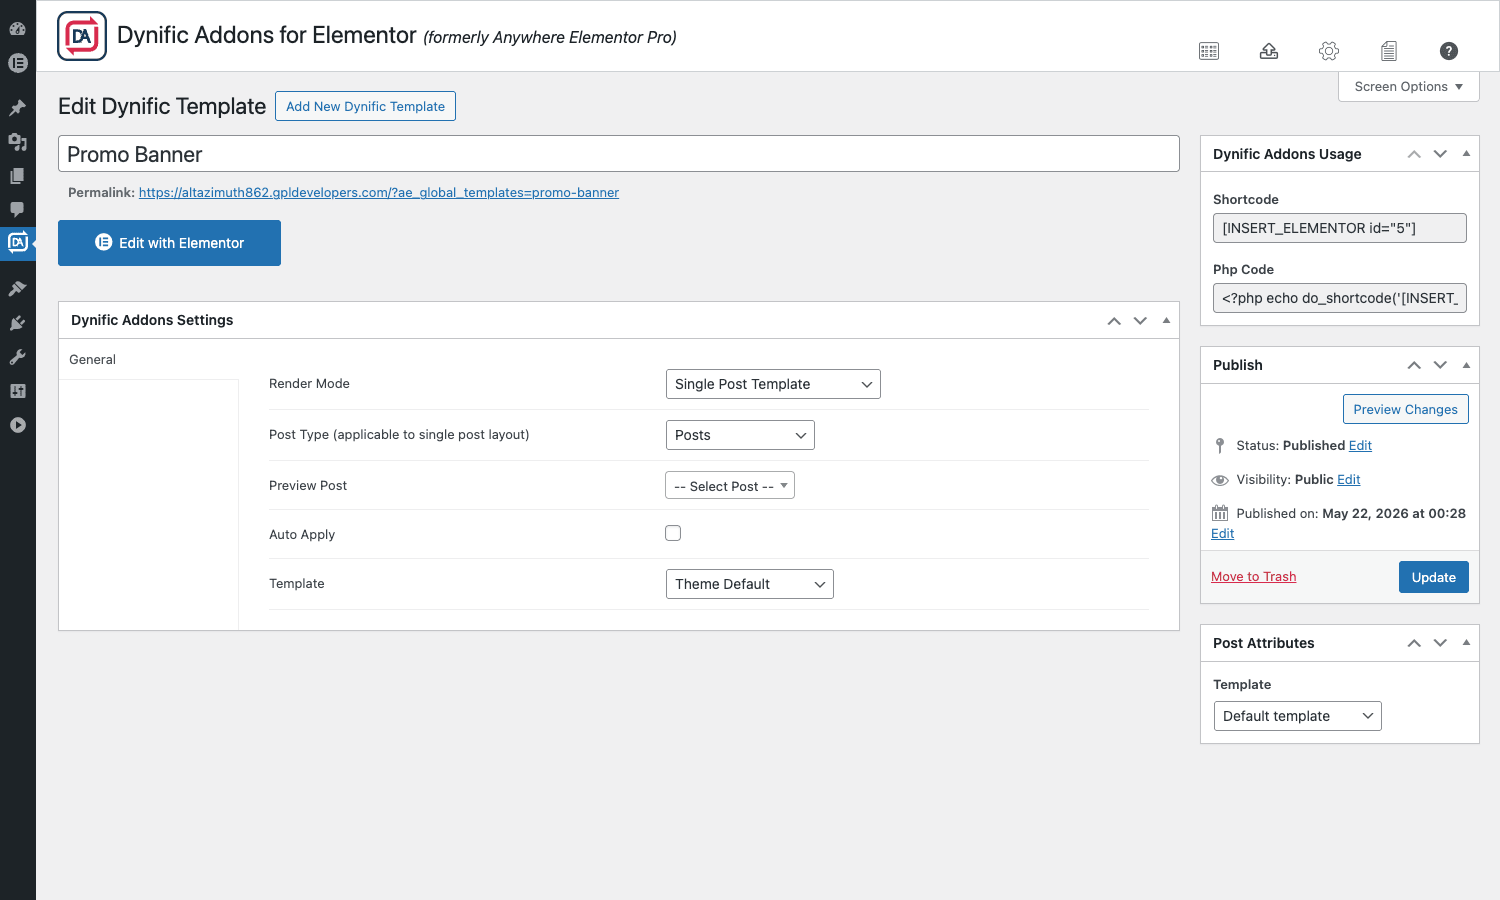This screenshot has height=900, width=1500.
Task: Move Dynific Addons Usage panel down
Action: pos(1440,154)
